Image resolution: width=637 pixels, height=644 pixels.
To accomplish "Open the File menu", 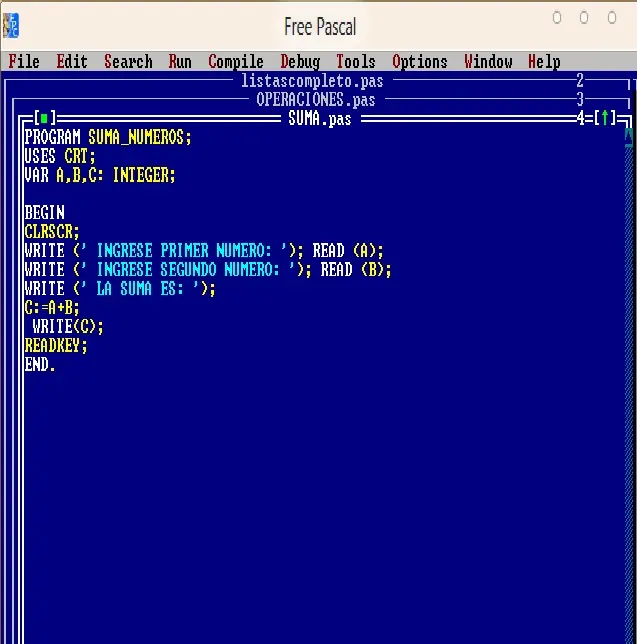I will click(24, 62).
